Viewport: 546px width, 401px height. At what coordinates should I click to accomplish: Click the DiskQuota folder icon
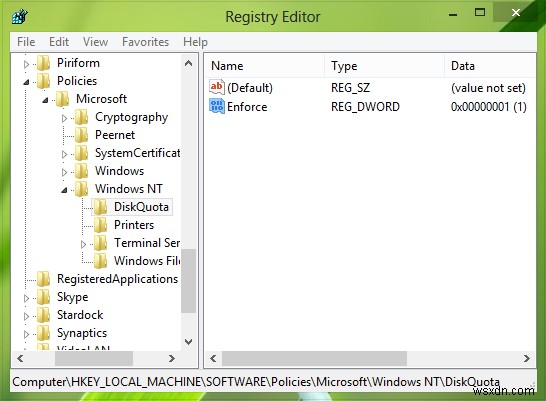[x=101, y=207]
